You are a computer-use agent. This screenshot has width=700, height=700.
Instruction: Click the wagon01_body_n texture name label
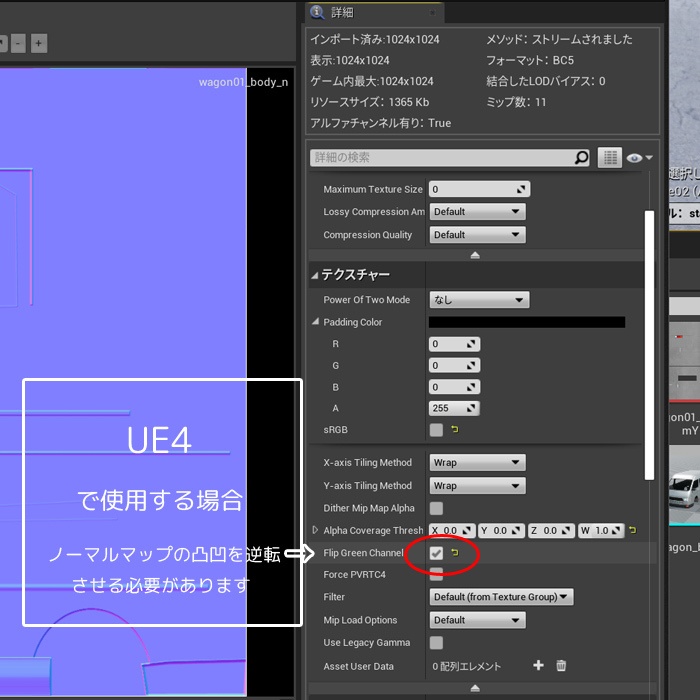[243, 82]
